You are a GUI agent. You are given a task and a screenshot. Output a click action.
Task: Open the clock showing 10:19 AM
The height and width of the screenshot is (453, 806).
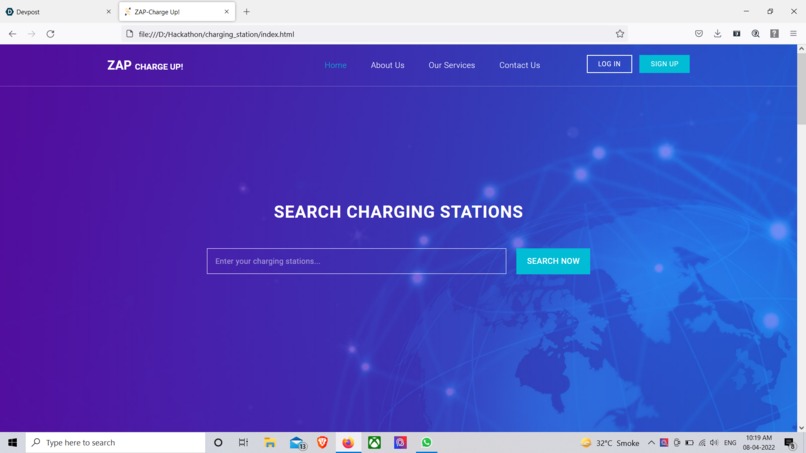point(759,443)
